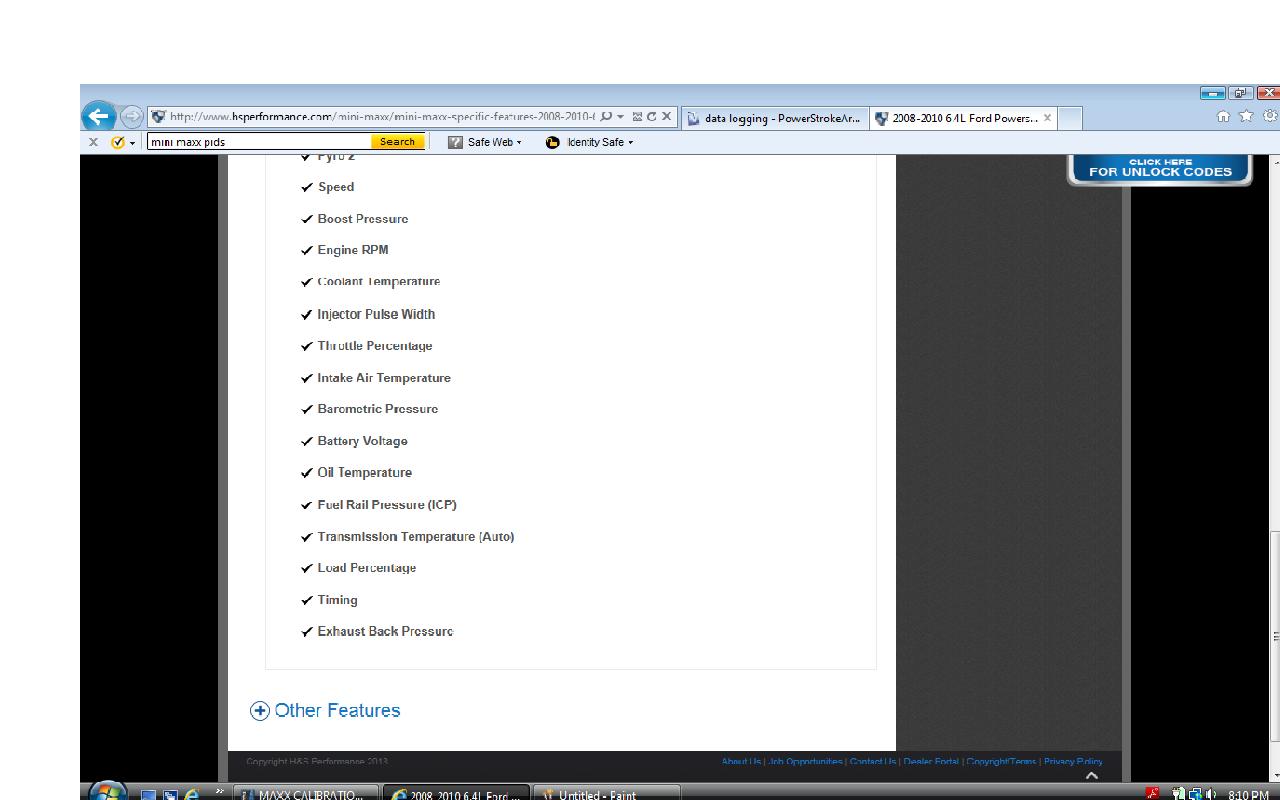
Task: Click the red Adobe icon in tray
Action: [x=1152, y=794]
